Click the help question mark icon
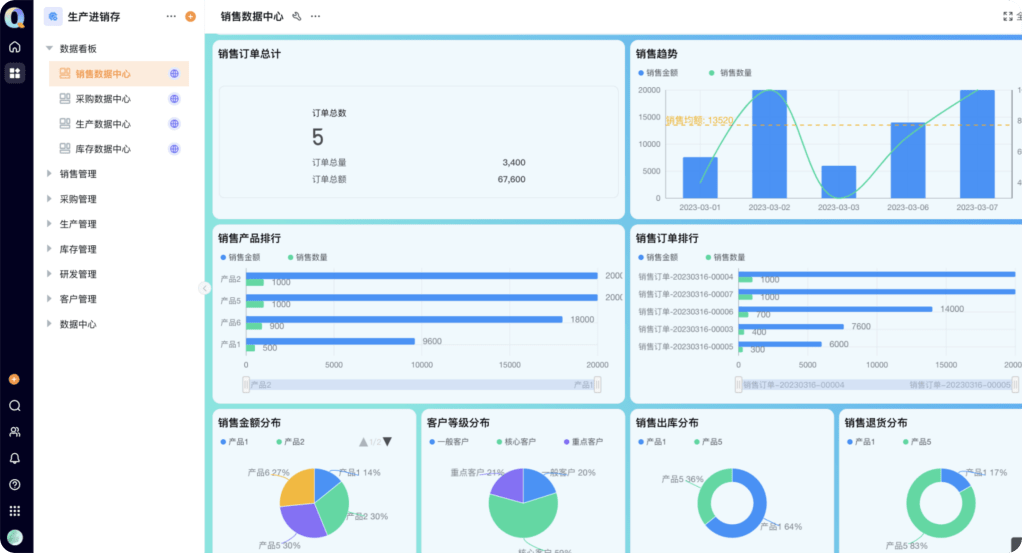 pos(15,484)
